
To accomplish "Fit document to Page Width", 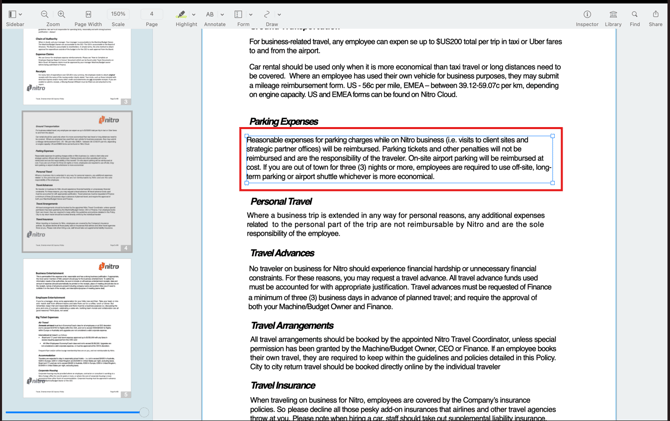I will click(88, 14).
